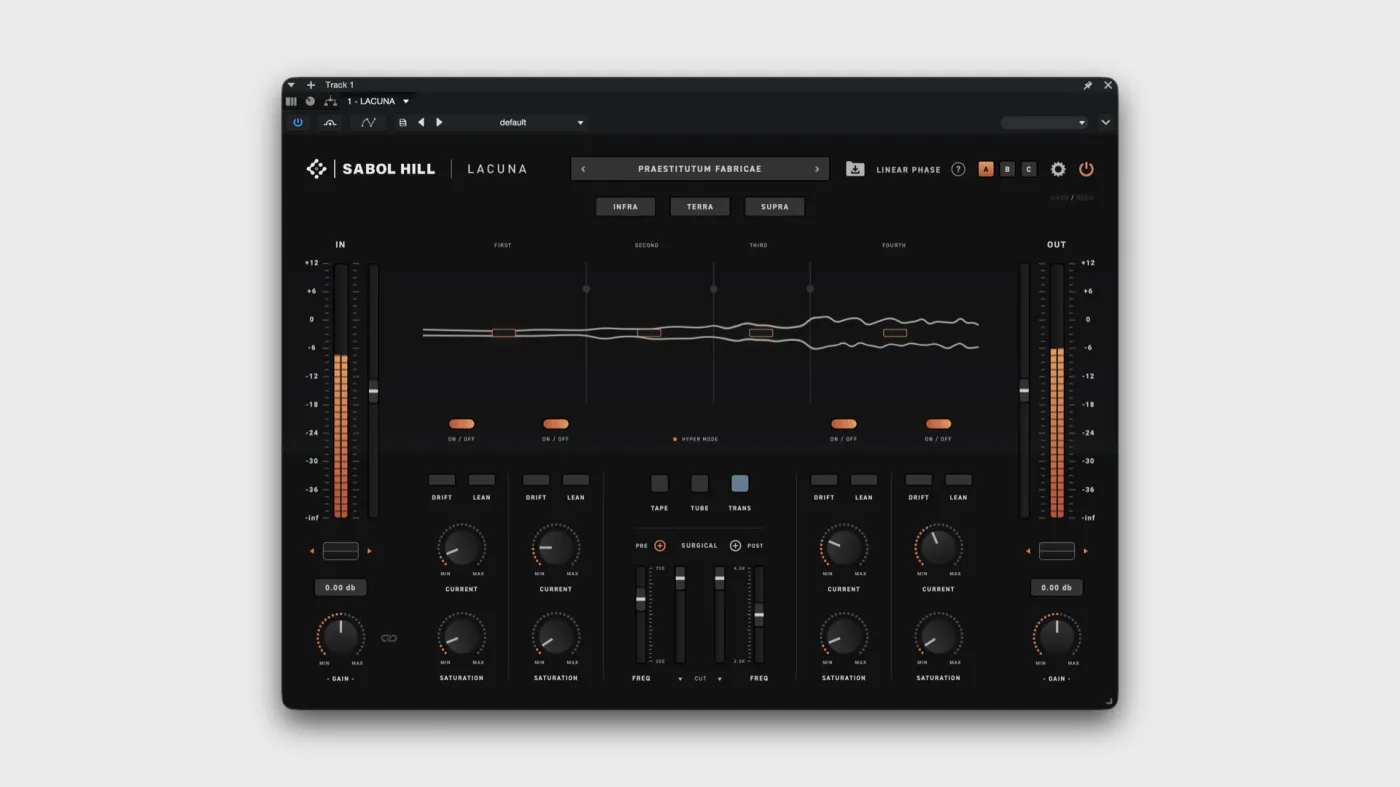Open the help question mark icon
Image resolution: width=1400 pixels, height=787 pixels.
(958, 169)
